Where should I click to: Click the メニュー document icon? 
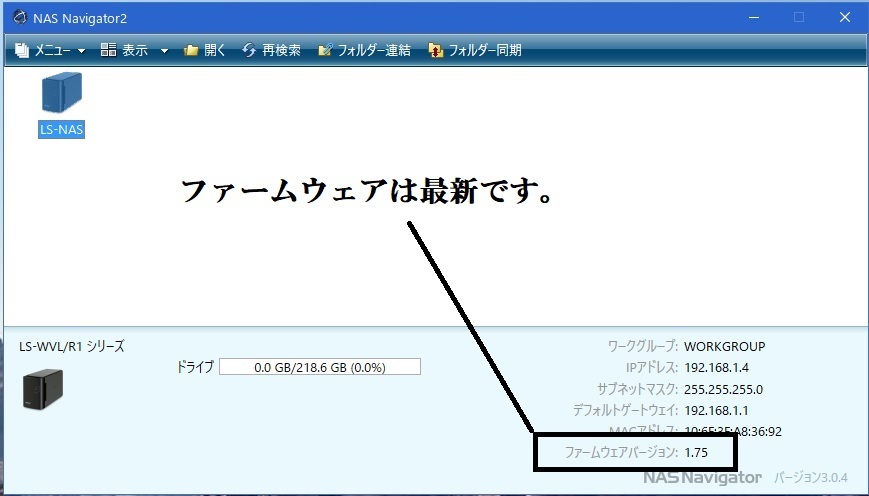(22, 50)
